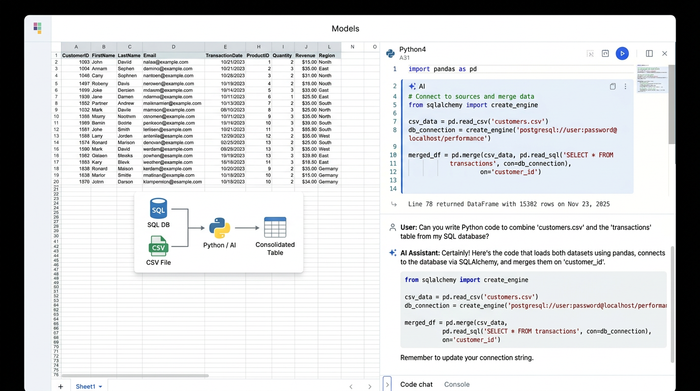This screenshot has width=700, height=391.
Task: Click the code minimap preview
Action: click(651, 79)
